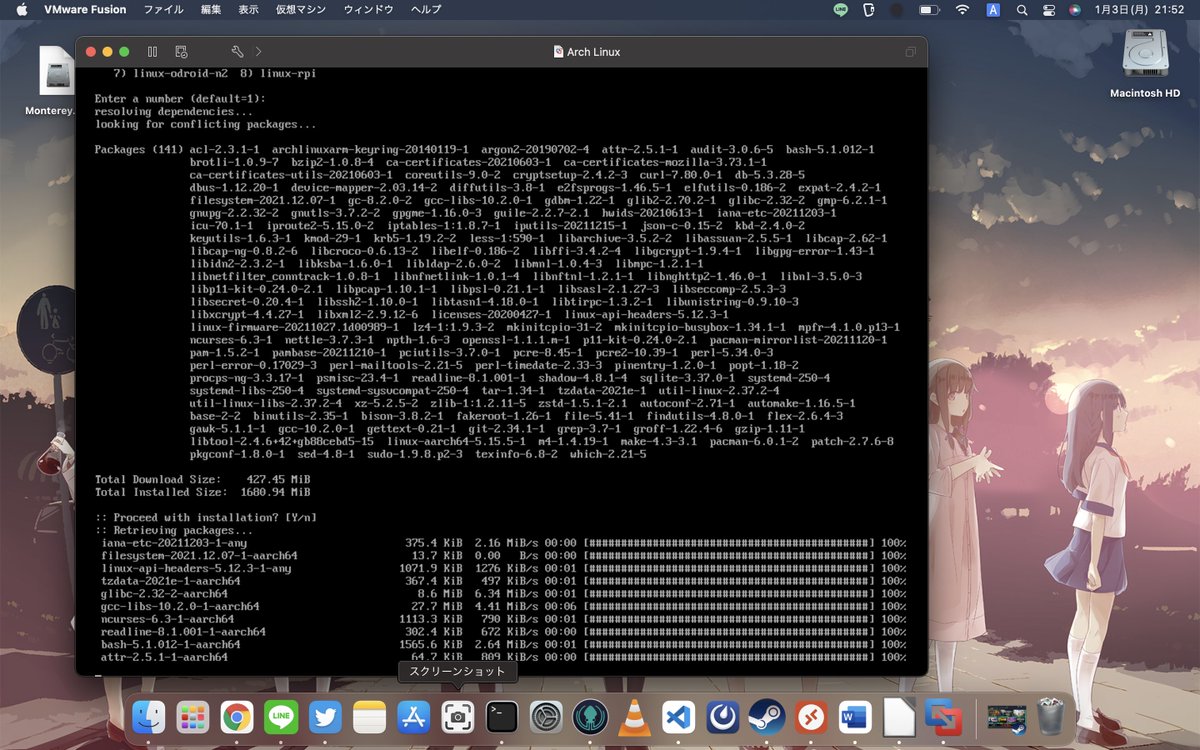
Task: Open the ヘルプ menu
Action: (x=426, y=10)
